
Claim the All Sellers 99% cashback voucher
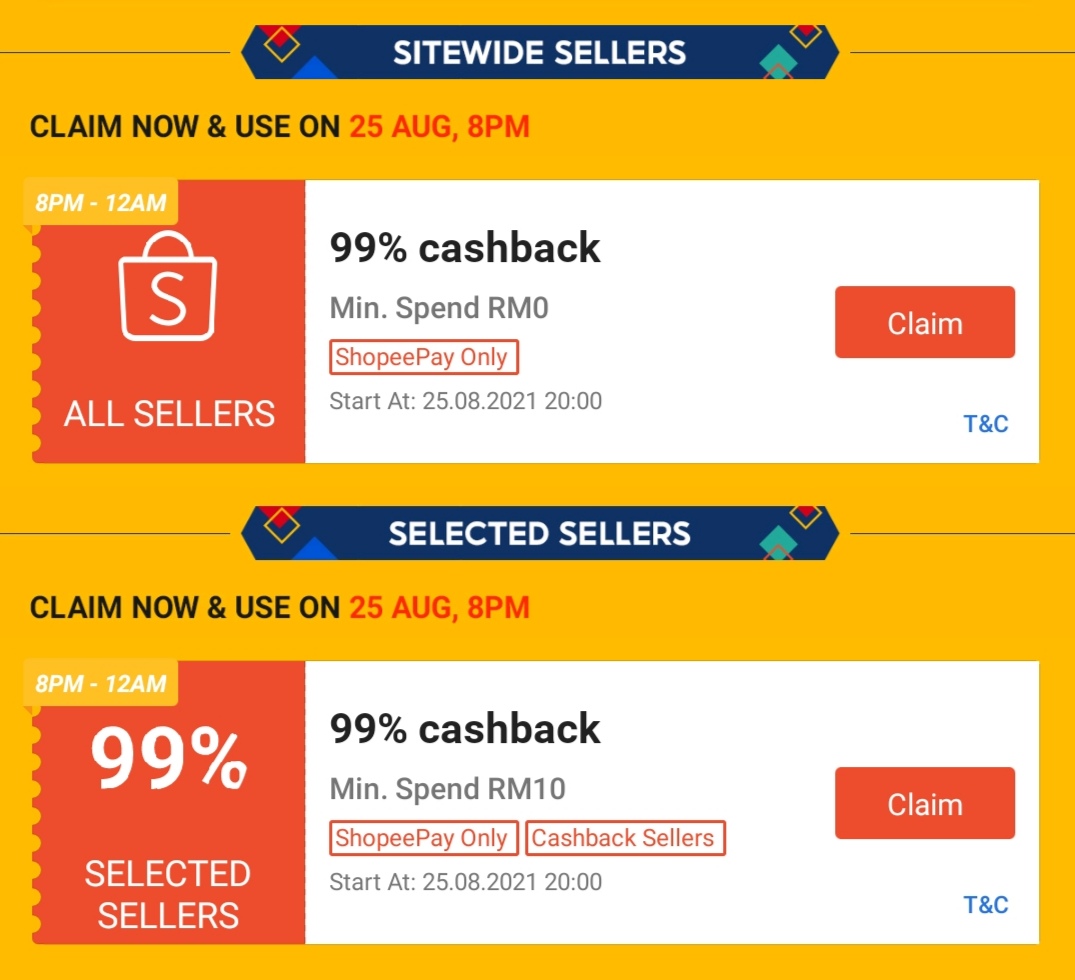(x=924, y=323)
